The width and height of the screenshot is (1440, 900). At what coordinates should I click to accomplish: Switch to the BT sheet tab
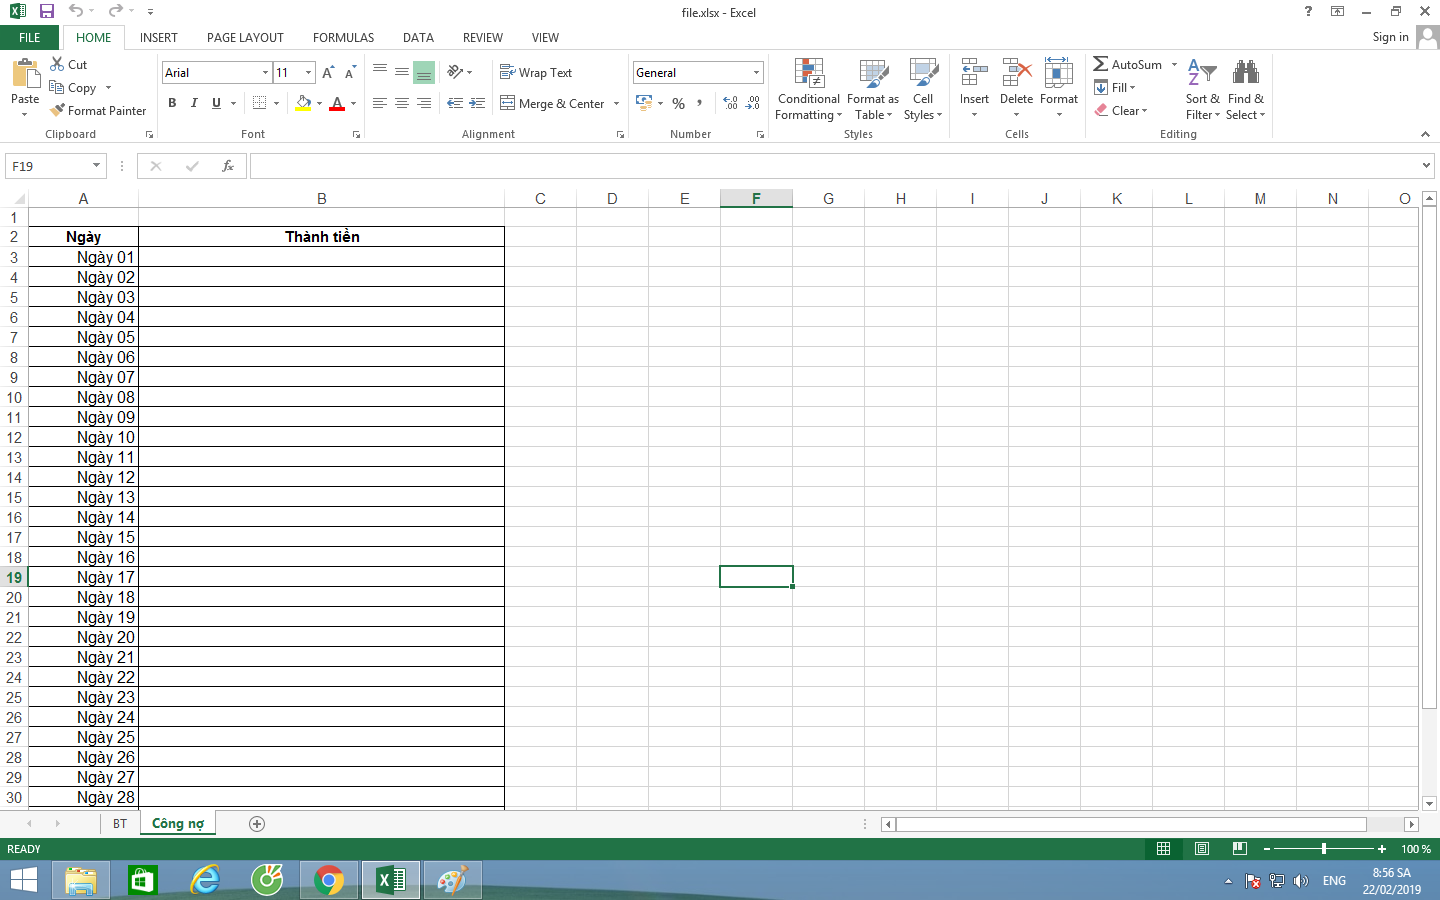coord(120,824)
